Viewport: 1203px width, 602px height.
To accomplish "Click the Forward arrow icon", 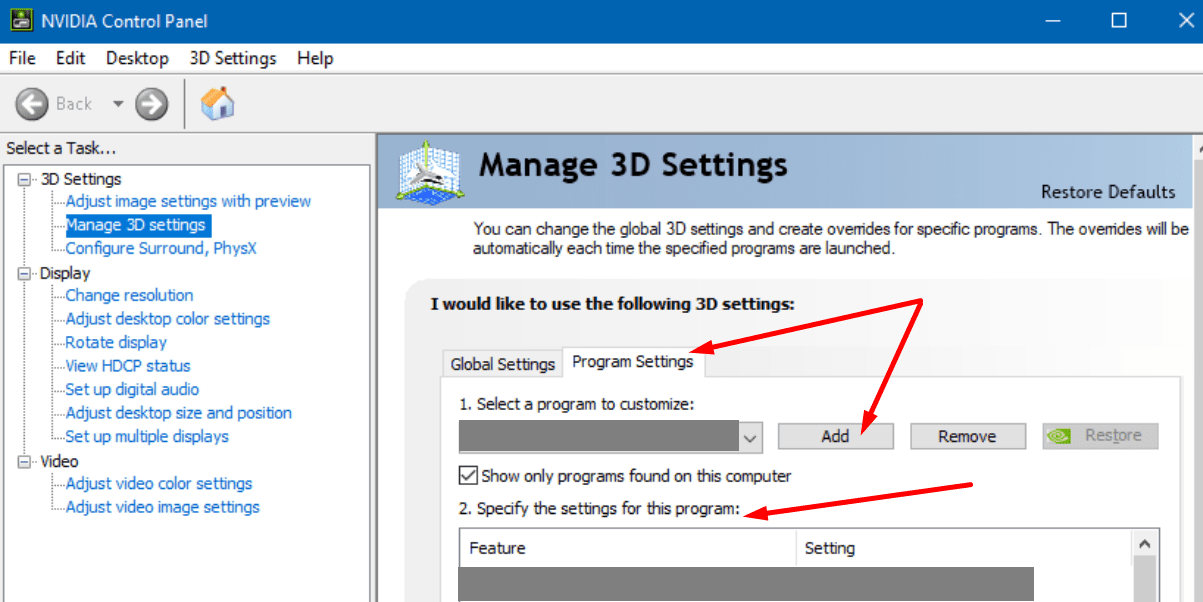I will pos(152,104).
